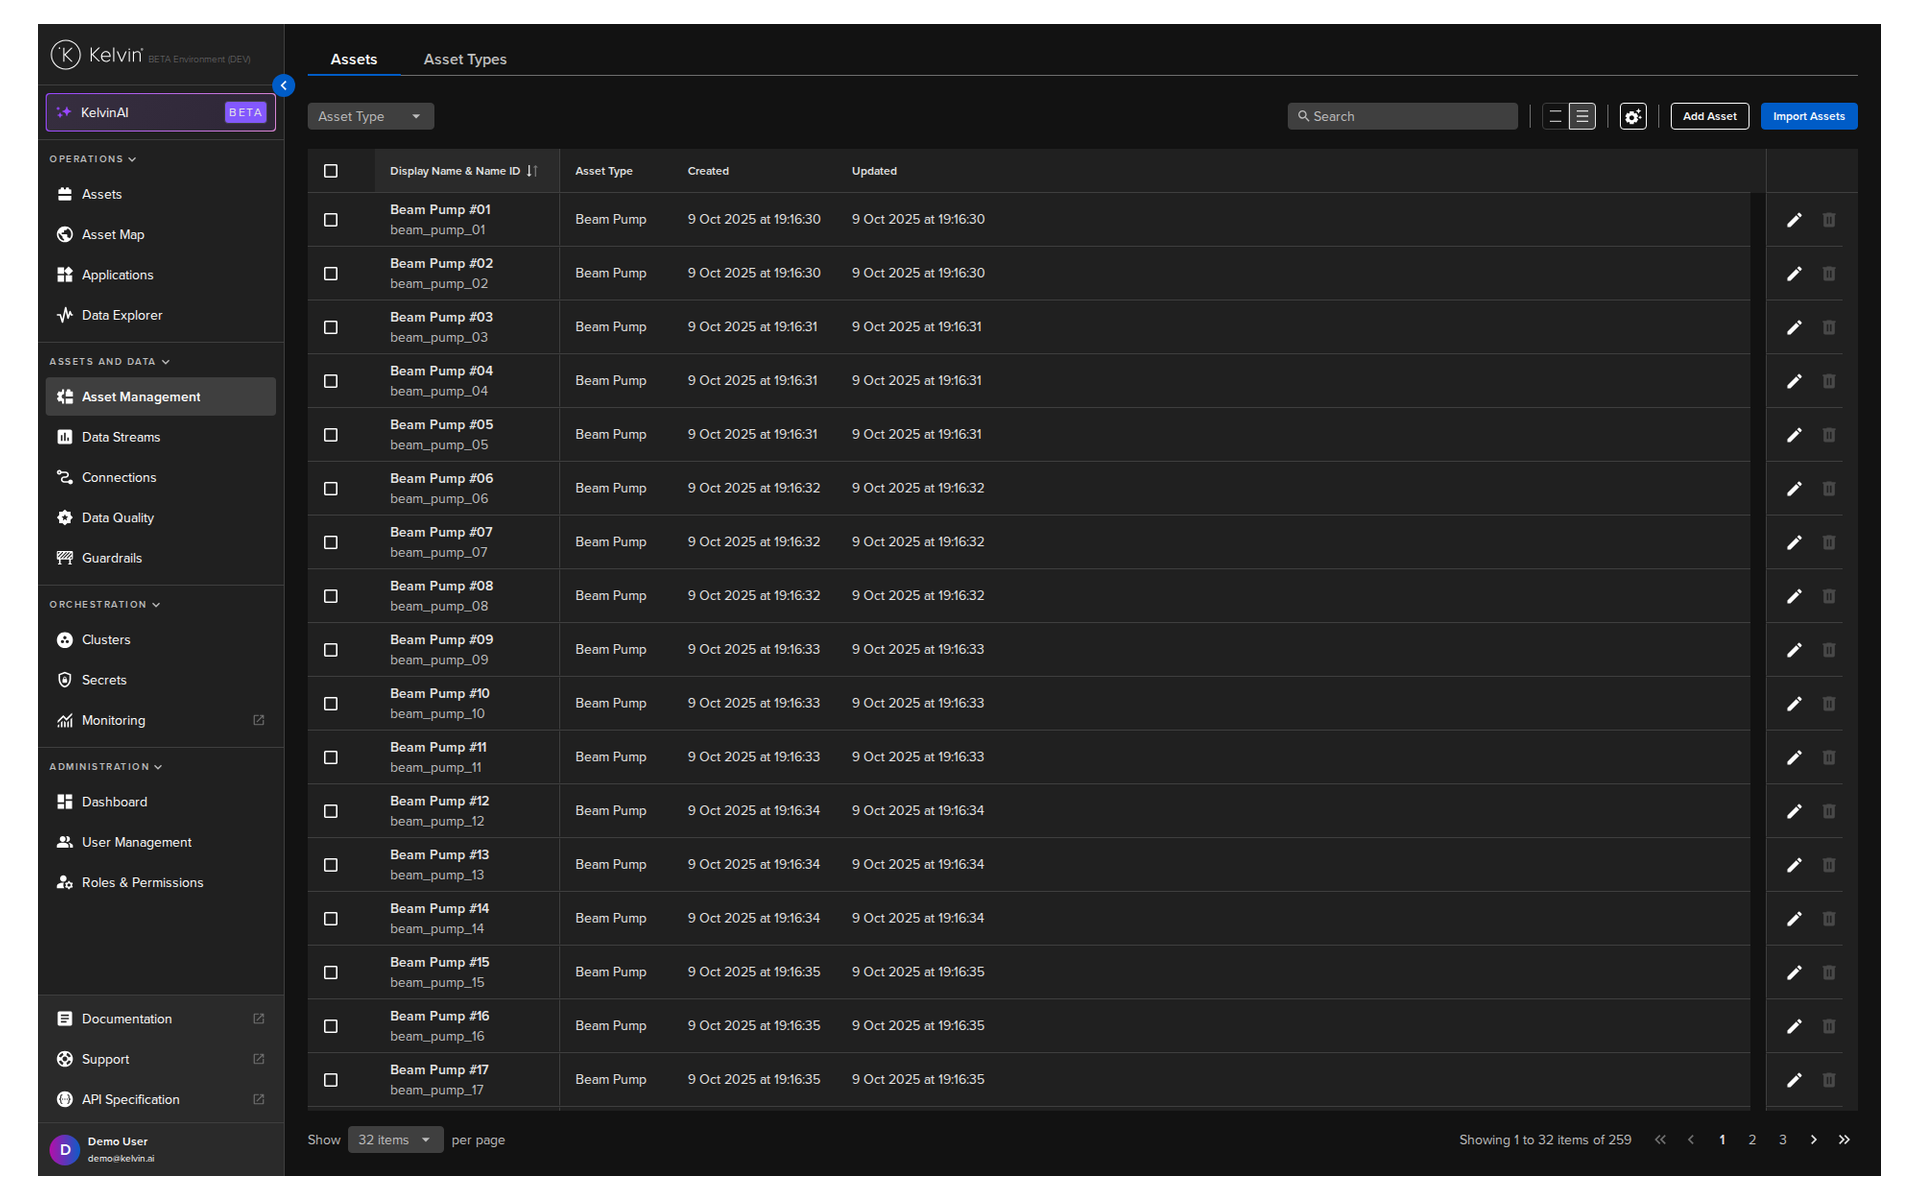Viewport: 1920px width, 1200px height.
Task: Check the select-all header checkbox
Action: (x=331, y=171)
